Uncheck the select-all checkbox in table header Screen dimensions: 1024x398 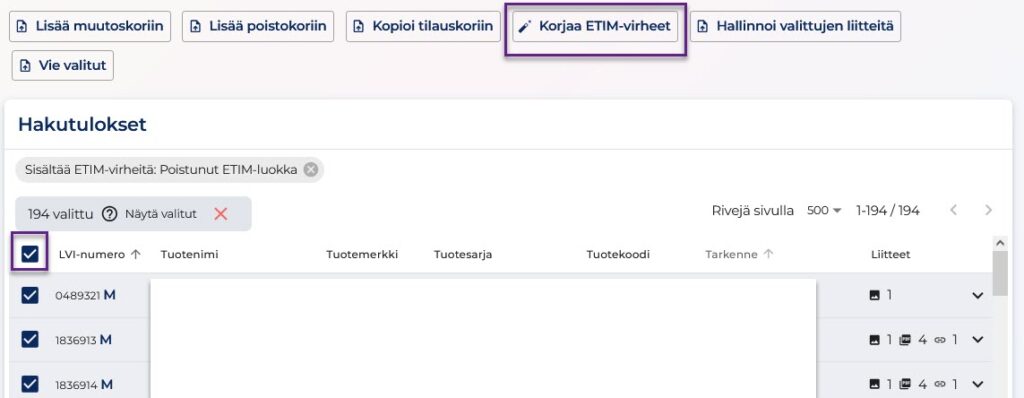pos(30,254)
